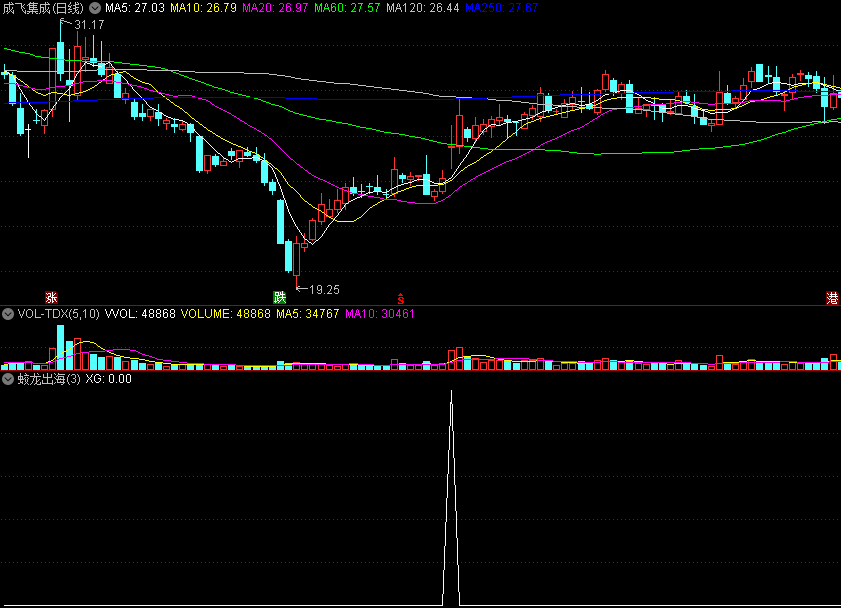Open 蛟龙出海(3) indicator dropdown arrow

(8, 379)
